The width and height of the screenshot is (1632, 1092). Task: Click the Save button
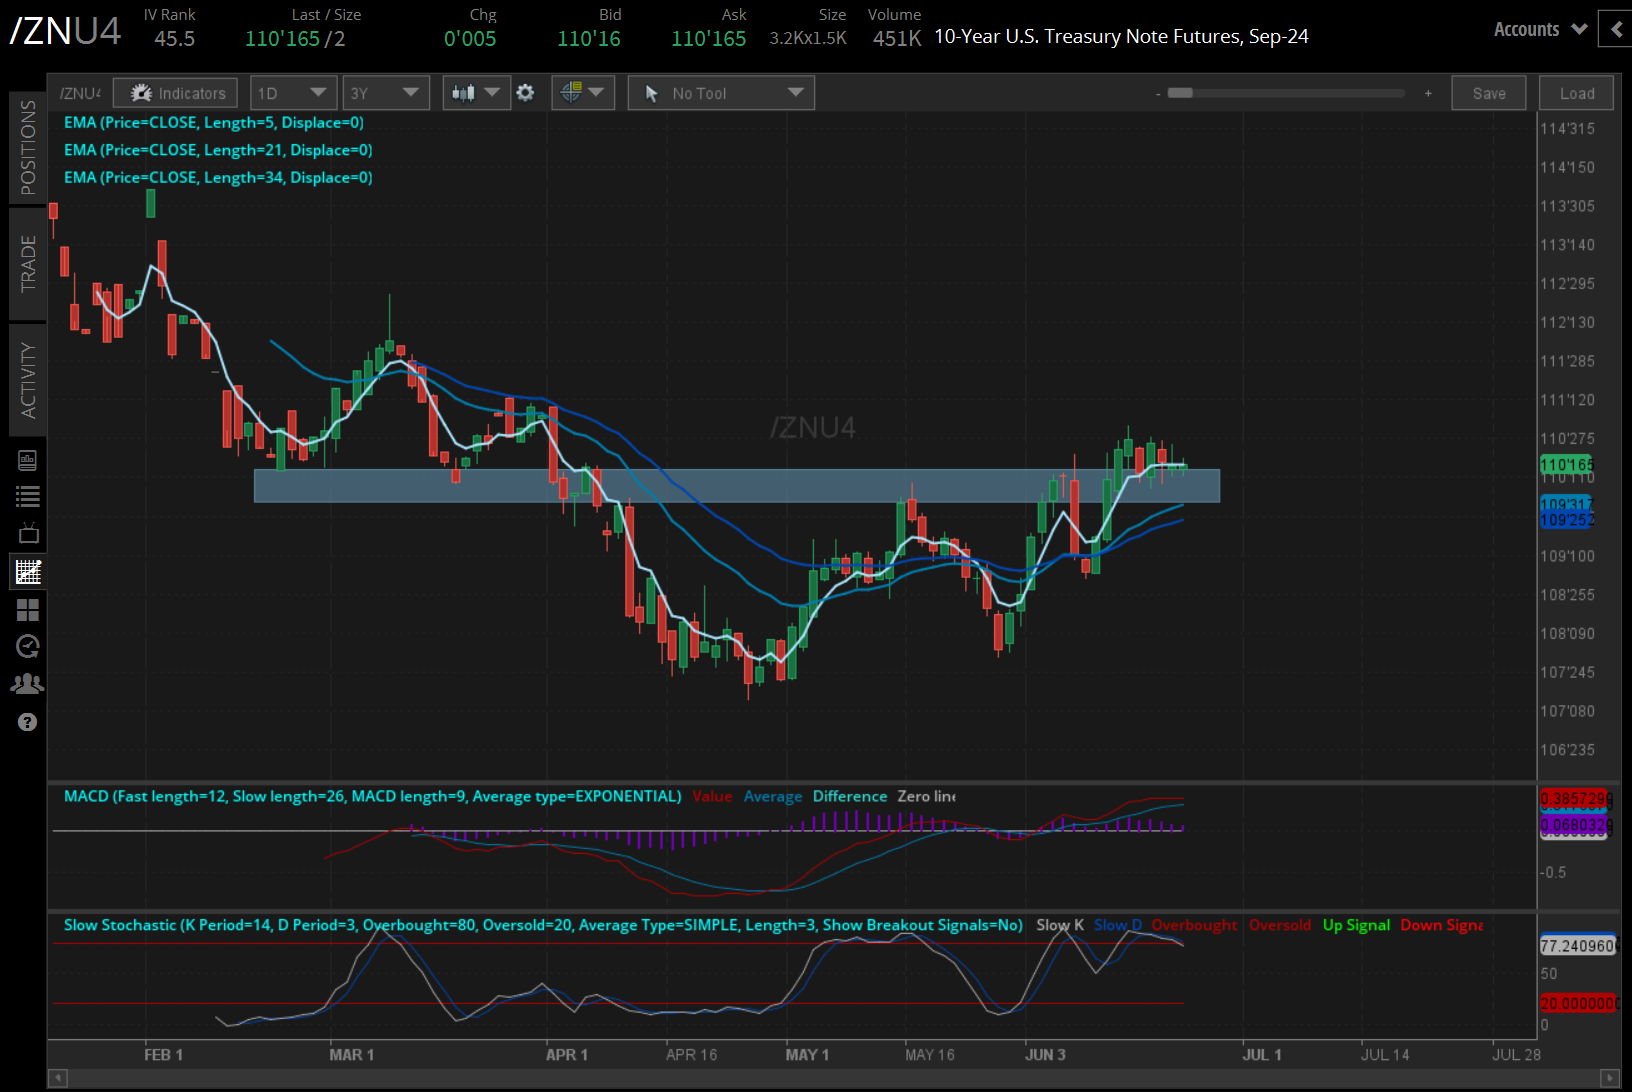[x=1489, y=93]
